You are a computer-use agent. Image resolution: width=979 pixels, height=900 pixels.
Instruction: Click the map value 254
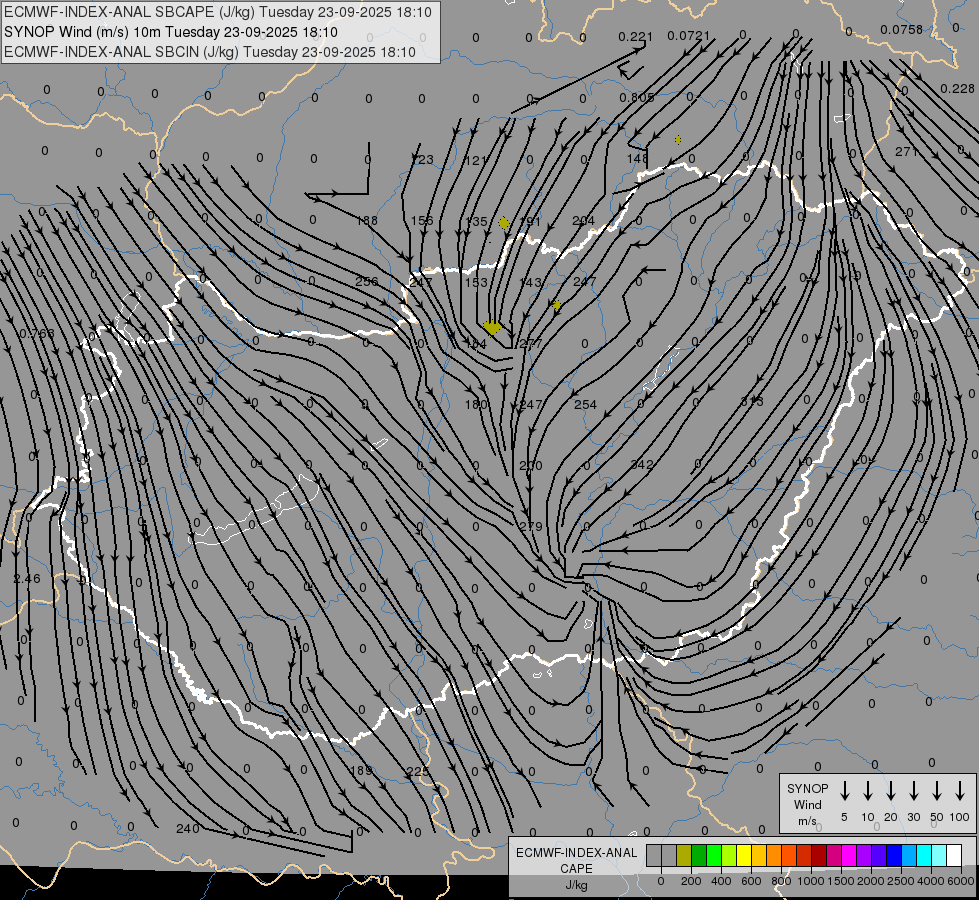585,404
